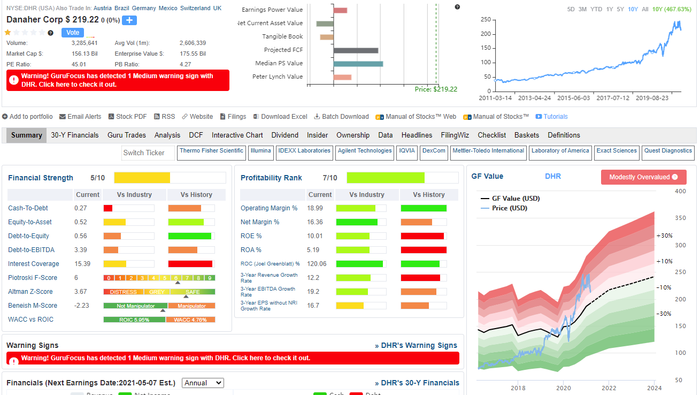Click the Switch Ticker input field
This screenshot has height=395, width=700.
point(148,153)
